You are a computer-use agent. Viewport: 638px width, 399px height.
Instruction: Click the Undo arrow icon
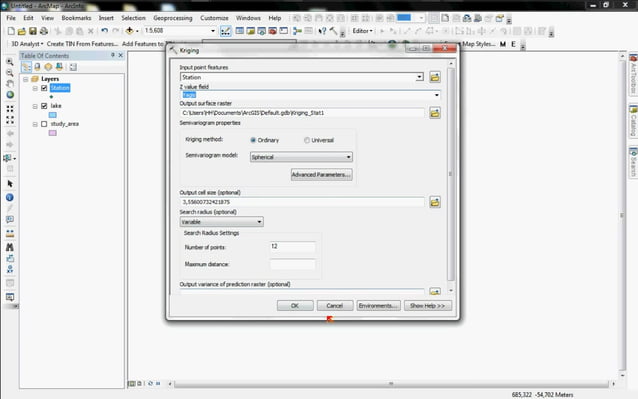[105, 31]
